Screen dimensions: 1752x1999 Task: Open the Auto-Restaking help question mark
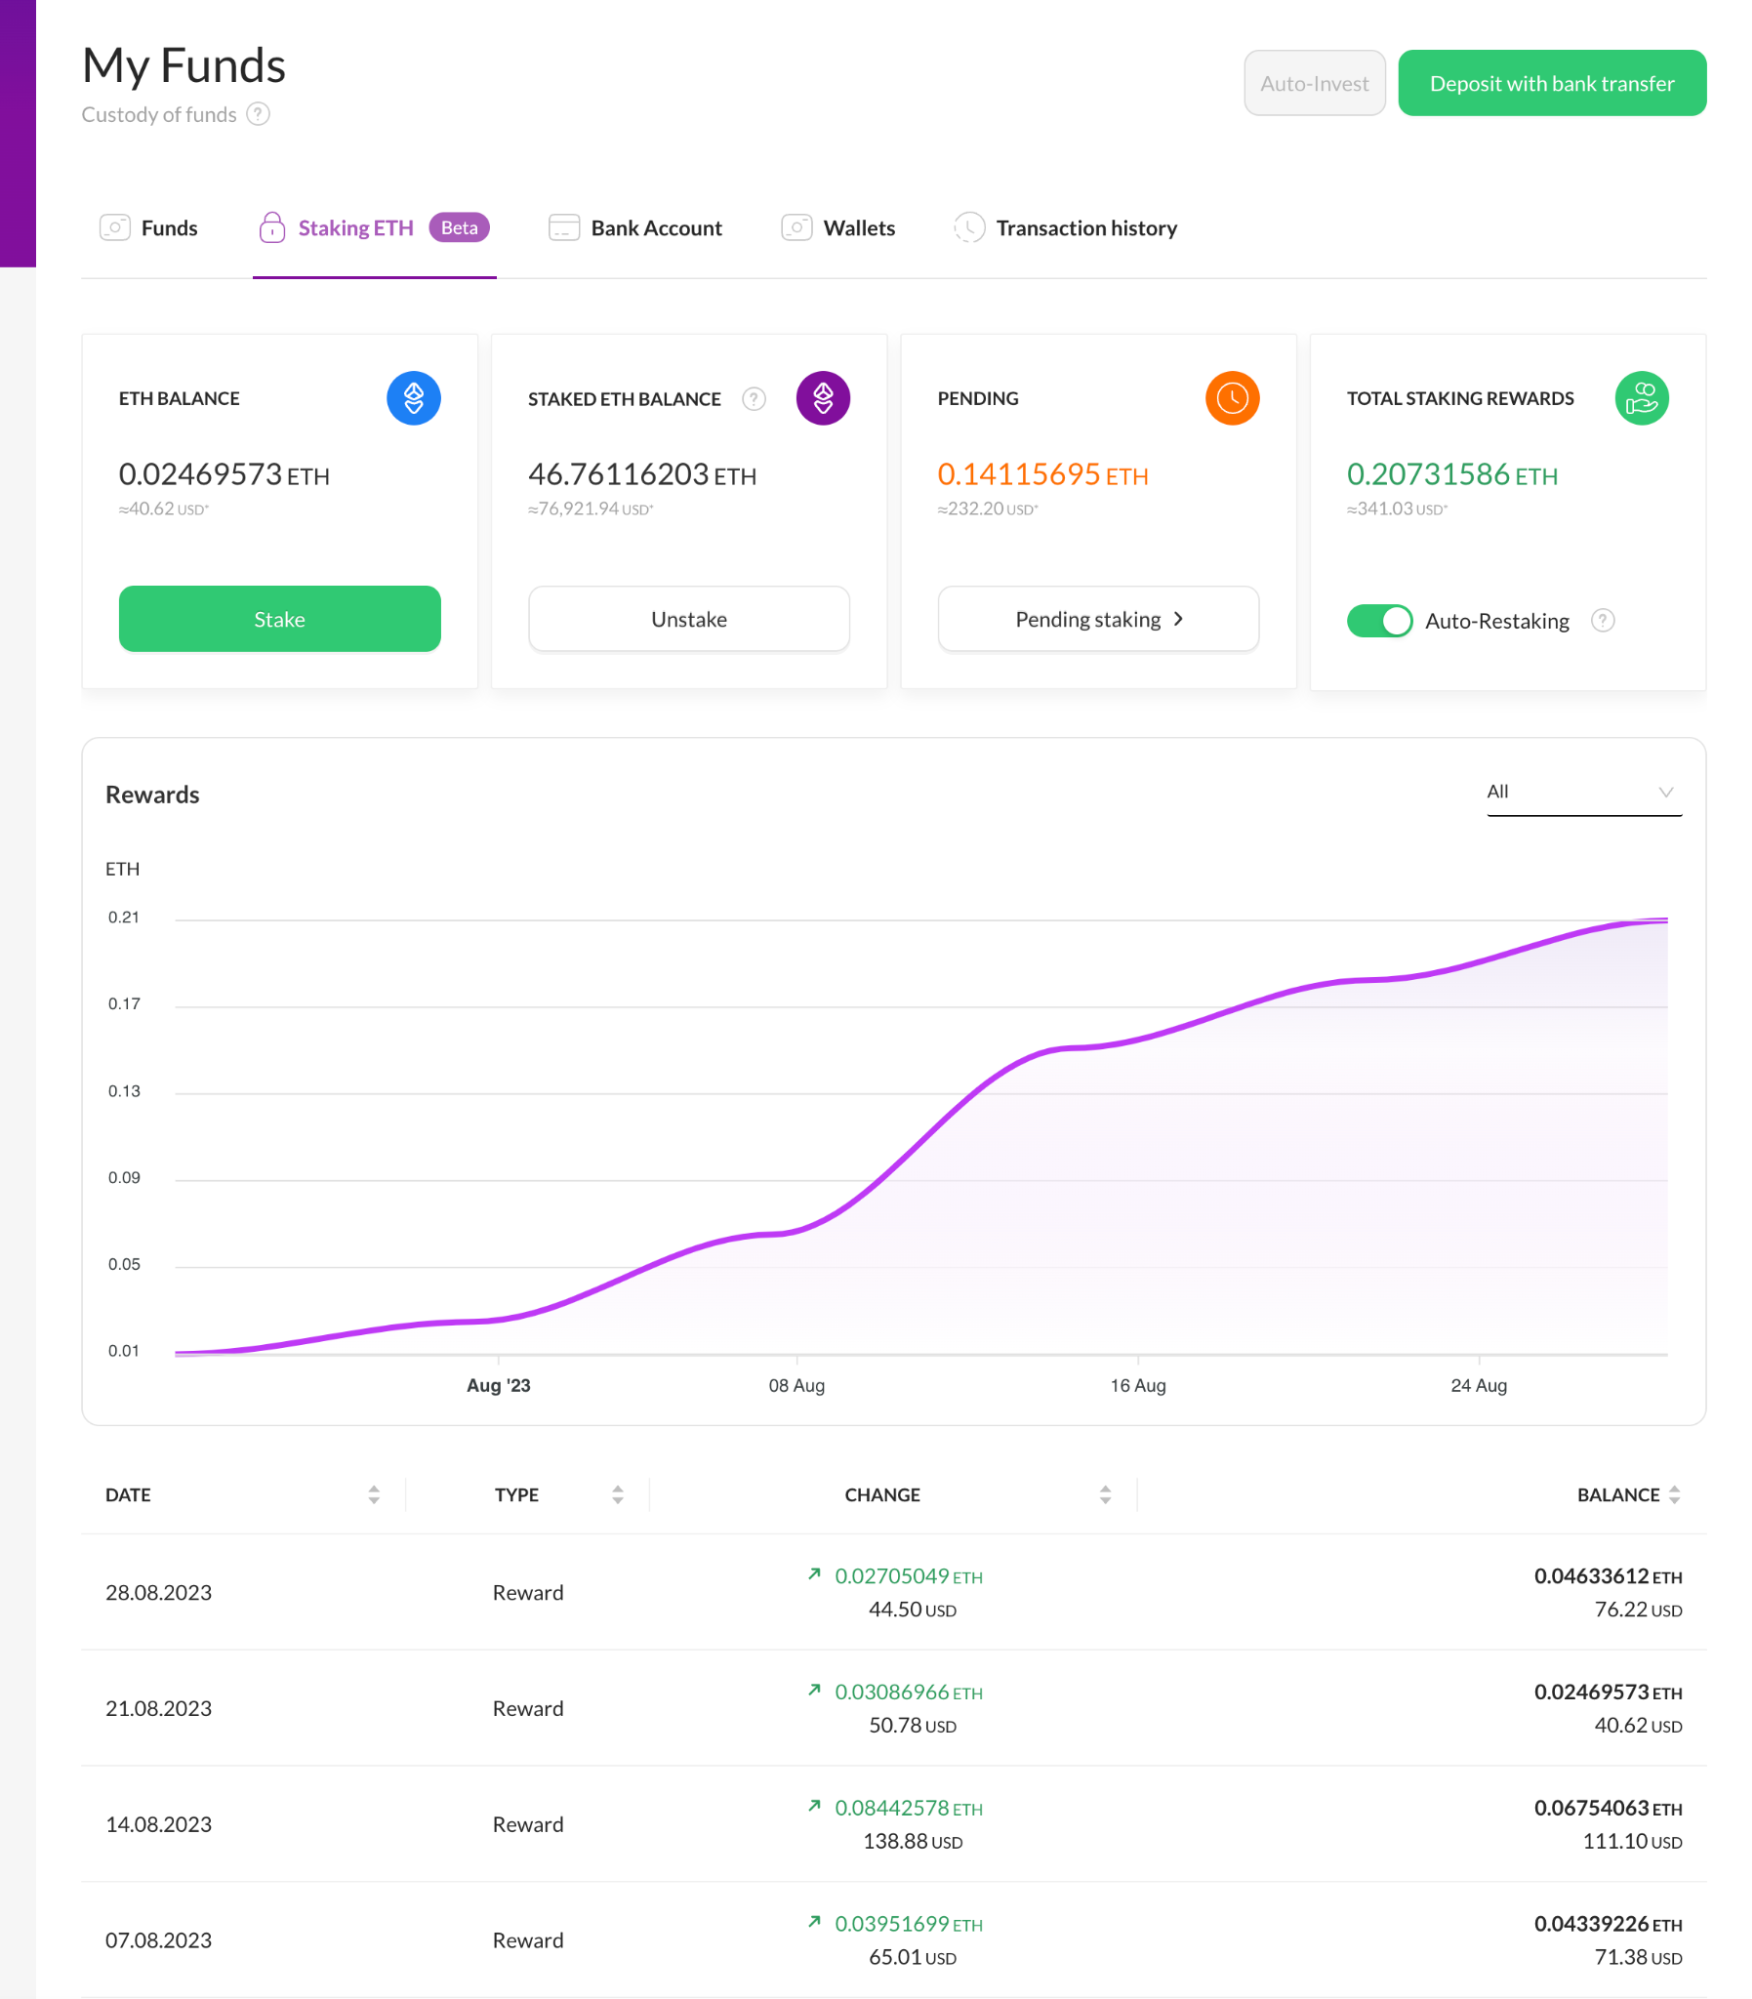[x=1602, y=621]
